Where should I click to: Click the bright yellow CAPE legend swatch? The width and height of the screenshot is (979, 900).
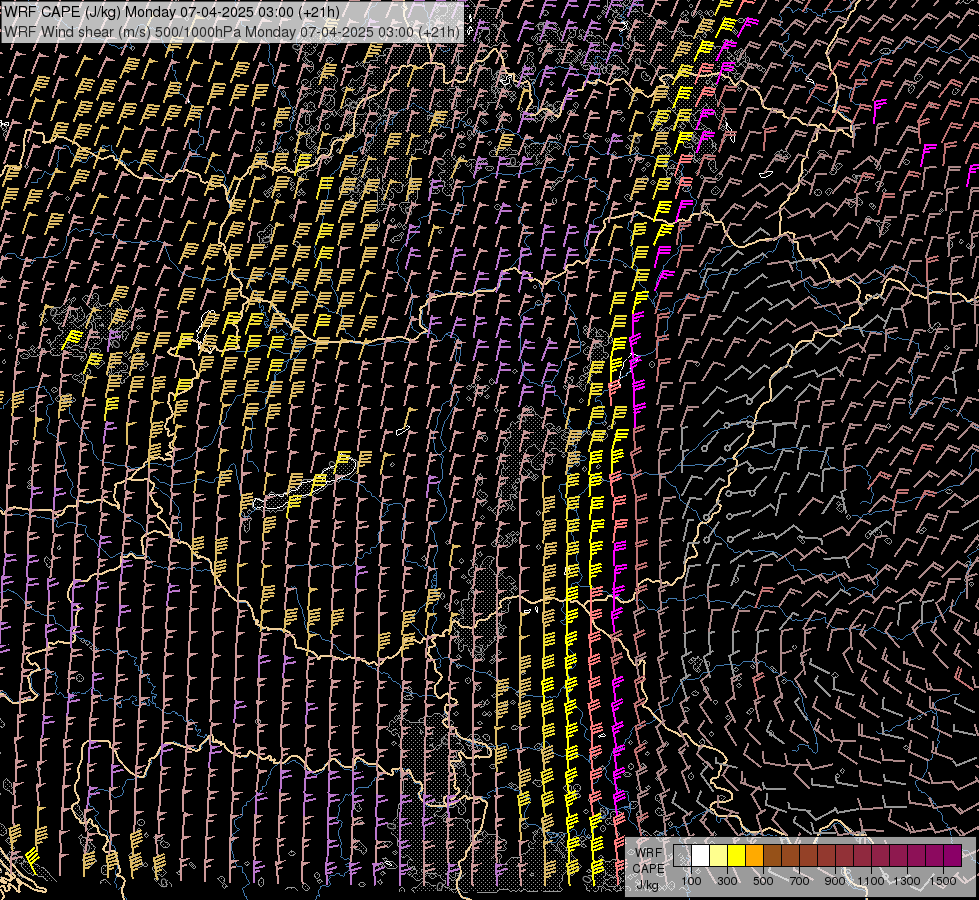tap(736, 856)
